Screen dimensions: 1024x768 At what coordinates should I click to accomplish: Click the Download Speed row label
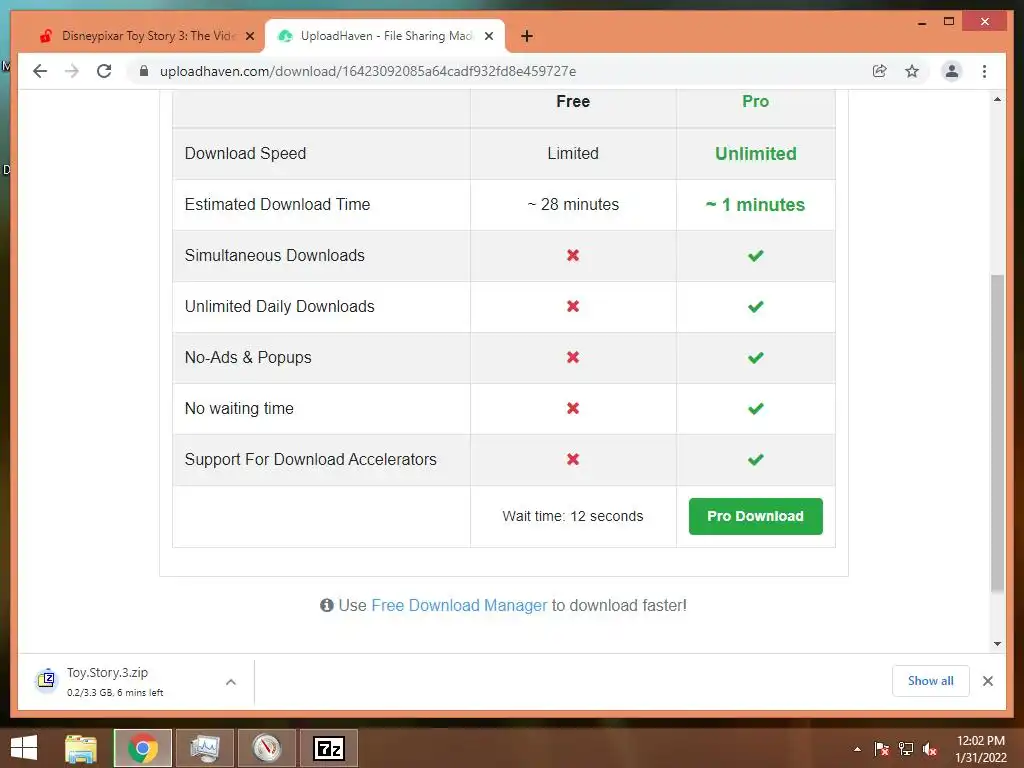click(246, 153)
